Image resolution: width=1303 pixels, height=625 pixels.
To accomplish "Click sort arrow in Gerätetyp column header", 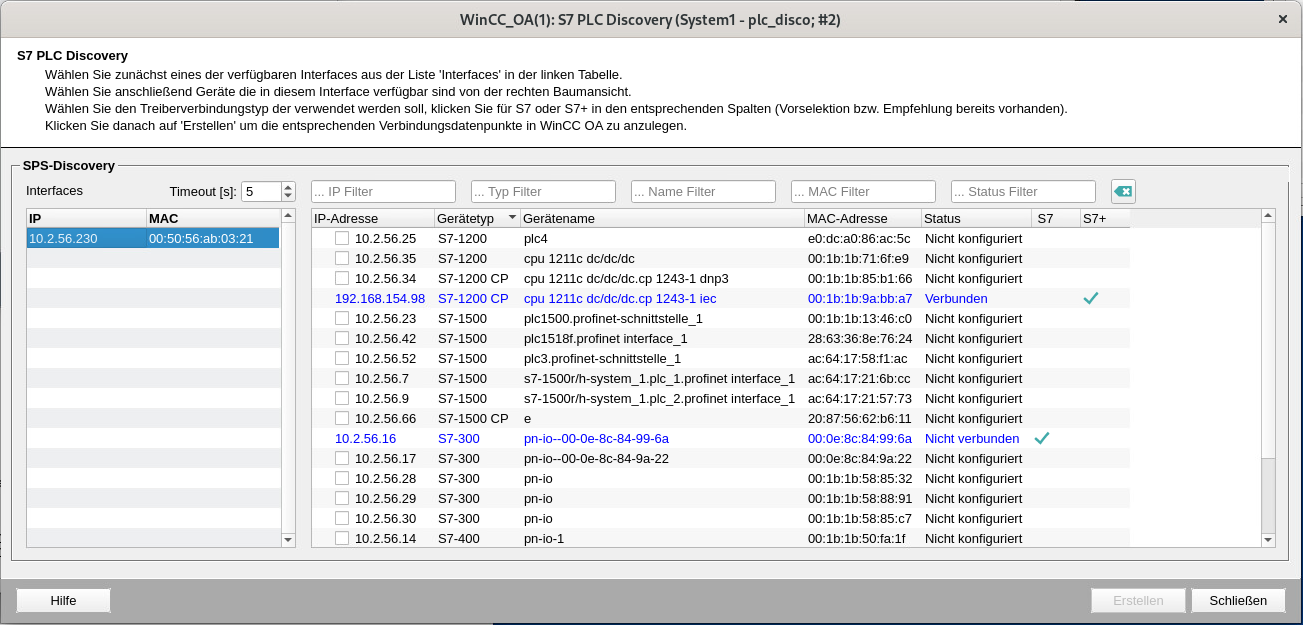I will [513, 217].
